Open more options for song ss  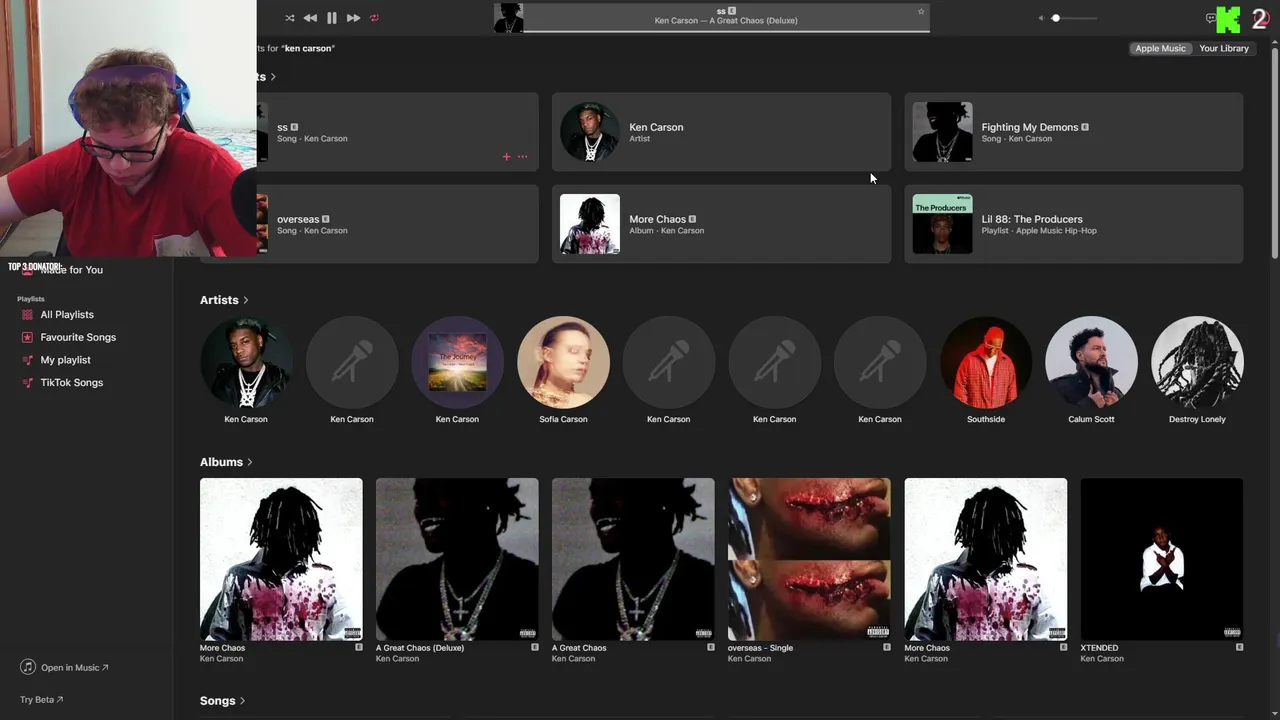coord(522,157)
